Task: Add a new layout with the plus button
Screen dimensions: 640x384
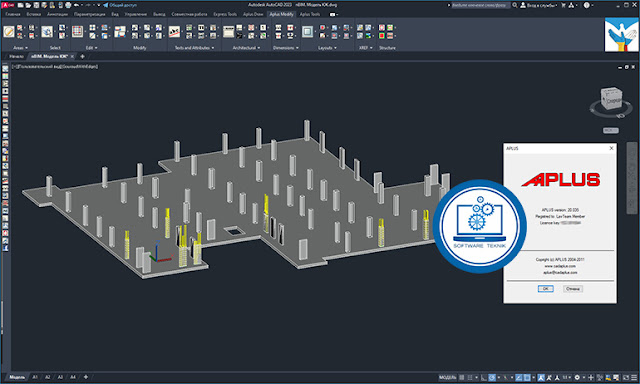Action: (86, 377)
